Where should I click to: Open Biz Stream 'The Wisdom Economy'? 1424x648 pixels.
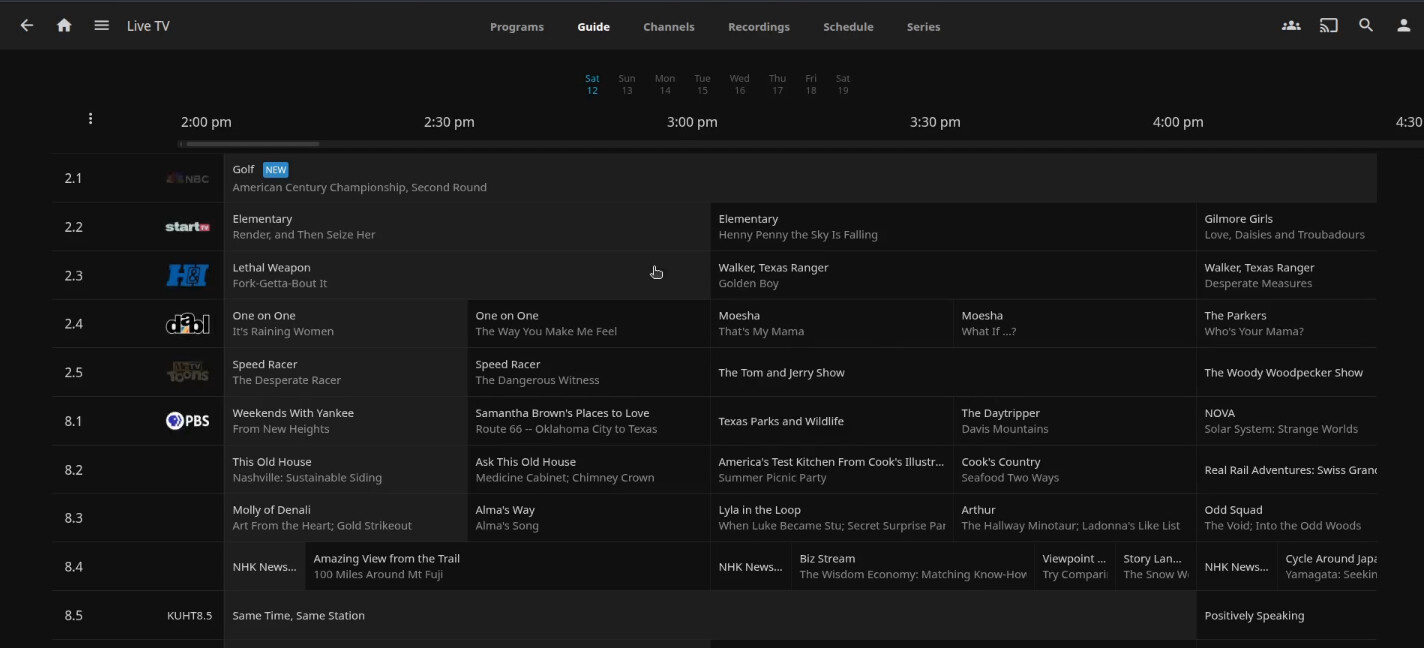913,567
